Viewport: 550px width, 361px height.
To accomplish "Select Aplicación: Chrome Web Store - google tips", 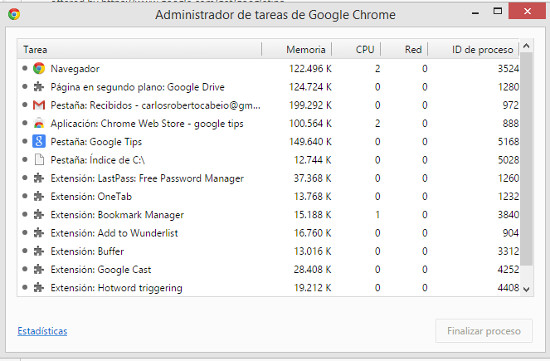I will [268, 123].
